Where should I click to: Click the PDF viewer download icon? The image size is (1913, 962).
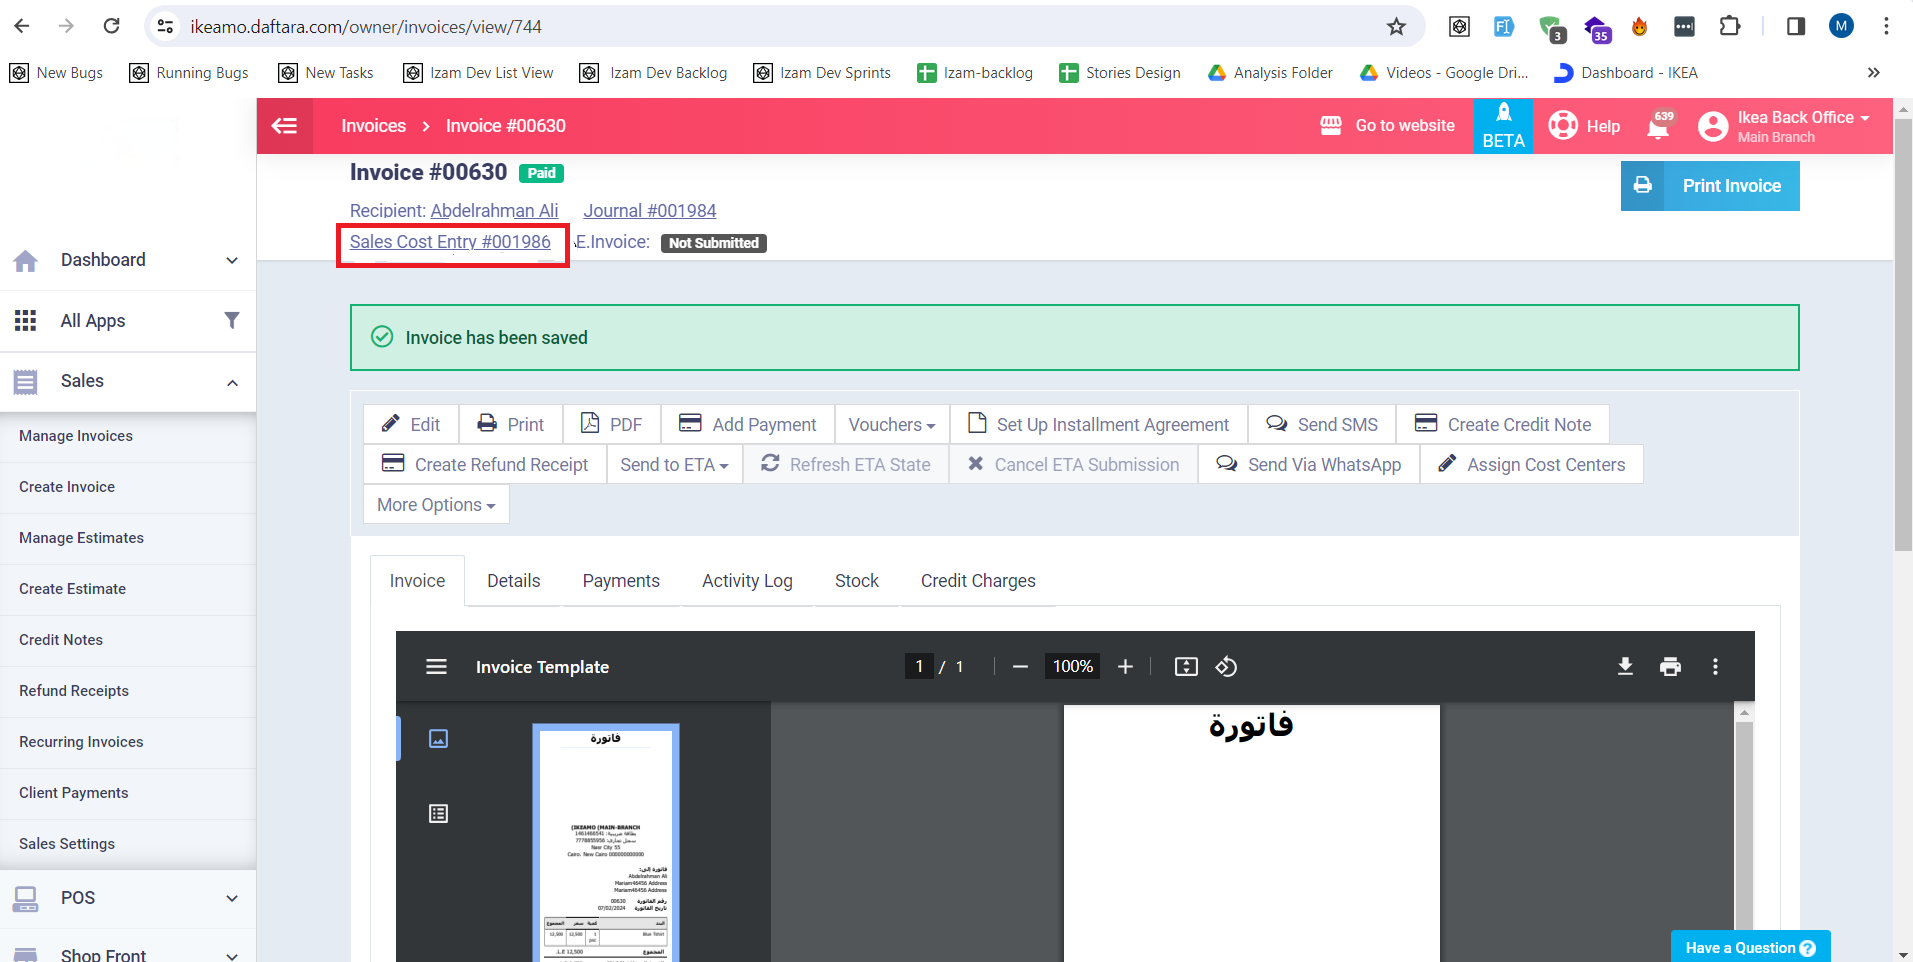[1625, 667]
